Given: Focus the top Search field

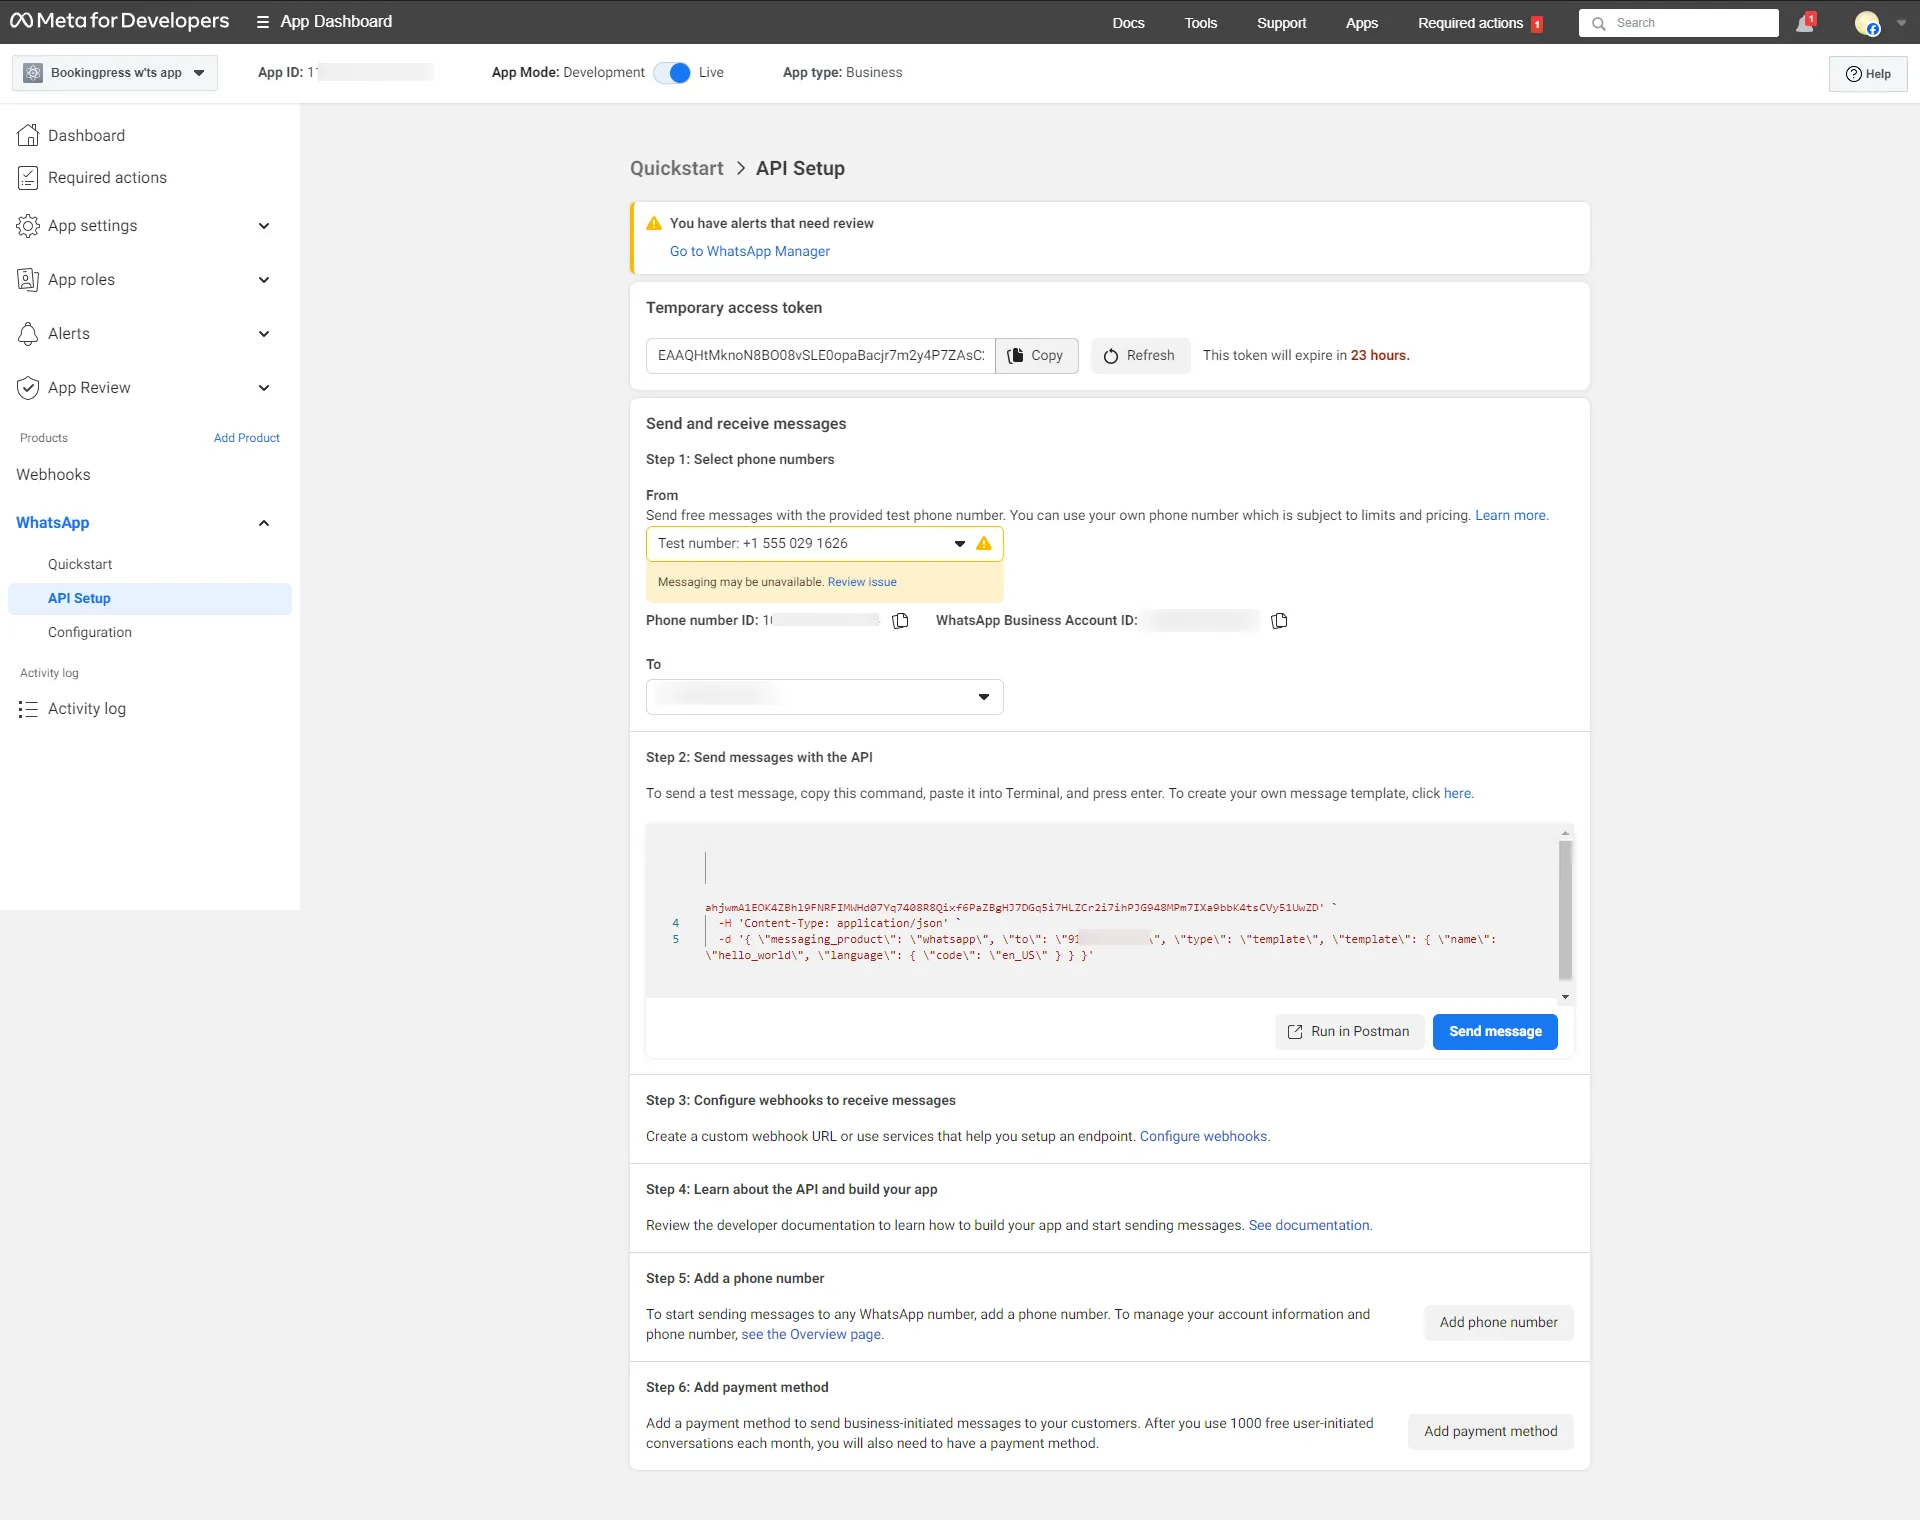Looking at the screenshot, I should point(1678,23).
